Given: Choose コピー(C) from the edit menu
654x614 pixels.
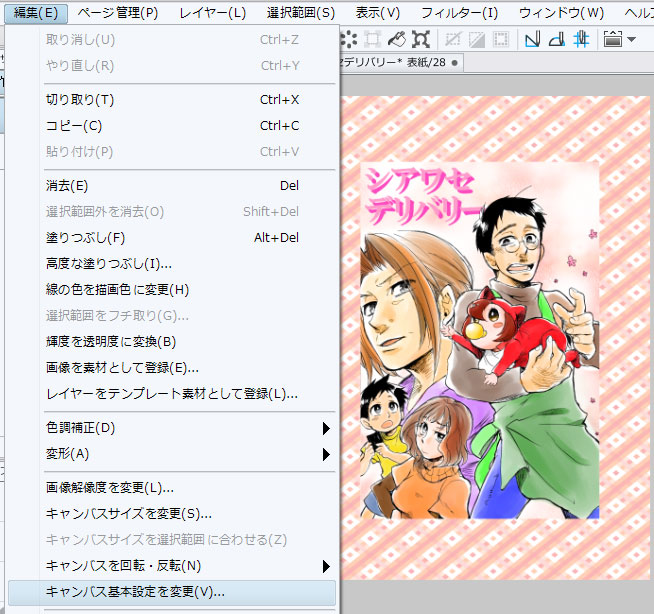Looking at the screenshot, I should click(x=172, y=126).
